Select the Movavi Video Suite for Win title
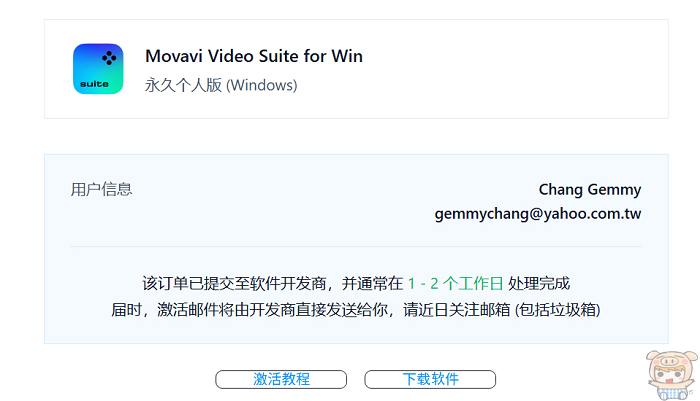The height and width of the screenshot is (401, 700). pos(254,56)
